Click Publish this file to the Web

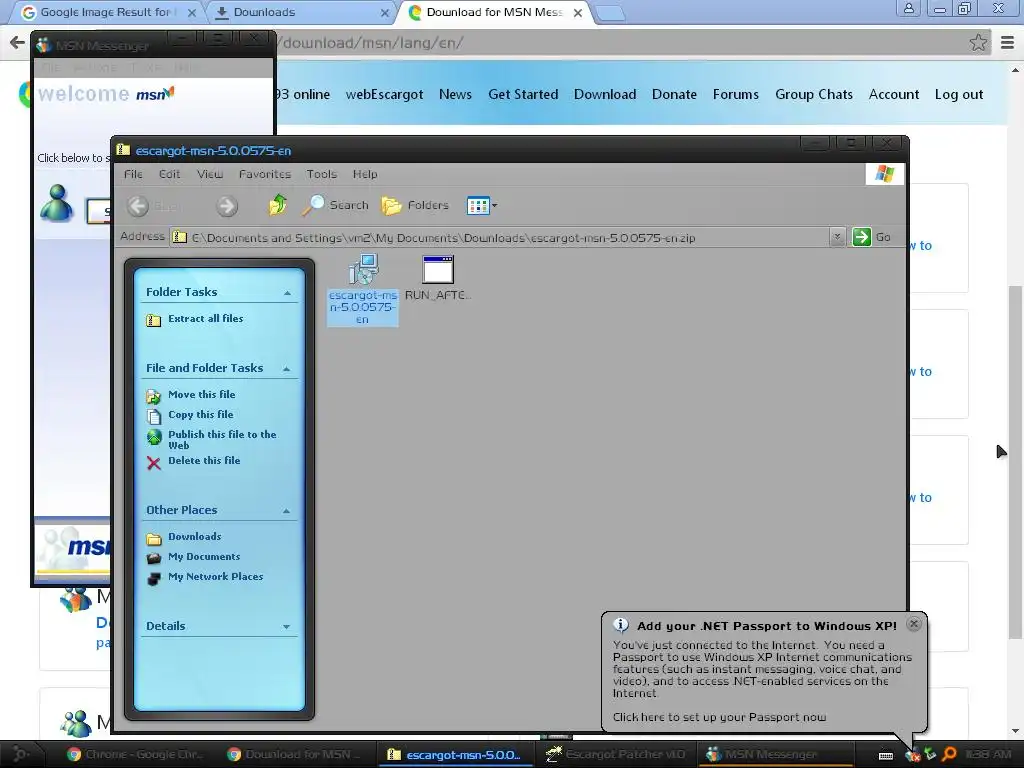point(222,440)
